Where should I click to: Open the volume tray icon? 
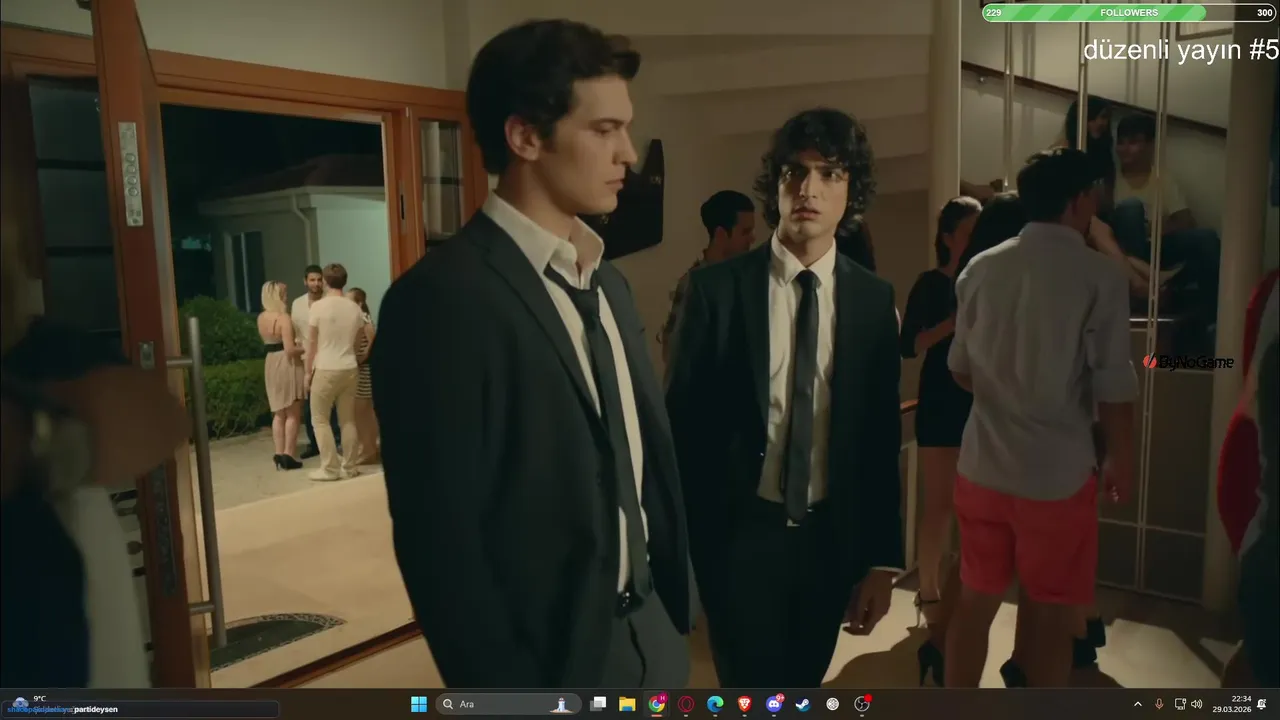[x=1197, y=704]
